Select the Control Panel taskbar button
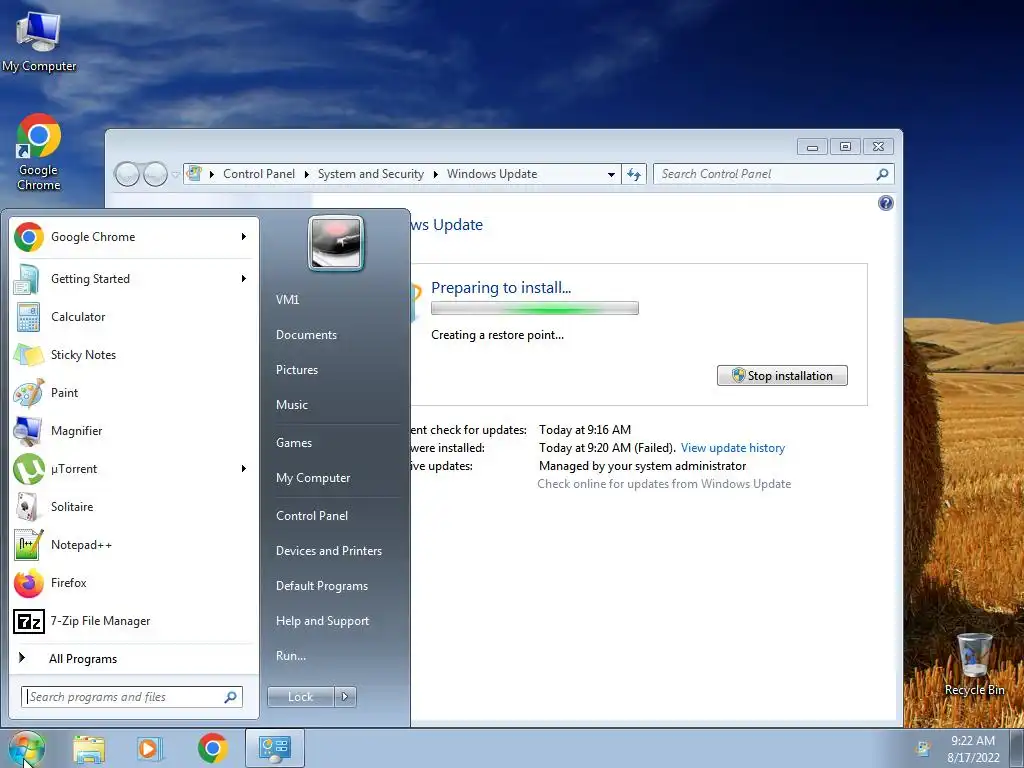Screen dimensions: 1024x768 (x=275, y=748)
